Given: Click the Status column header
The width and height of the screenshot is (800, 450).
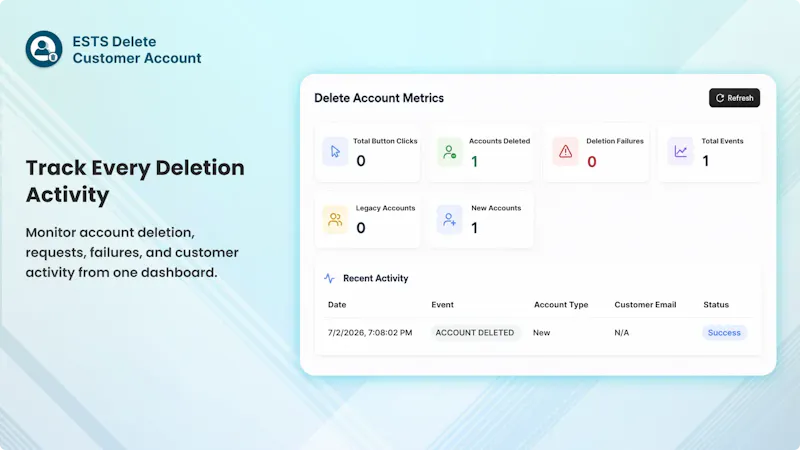Looking at the screenshot, I should pyautogui.click(x=716, y=305).
